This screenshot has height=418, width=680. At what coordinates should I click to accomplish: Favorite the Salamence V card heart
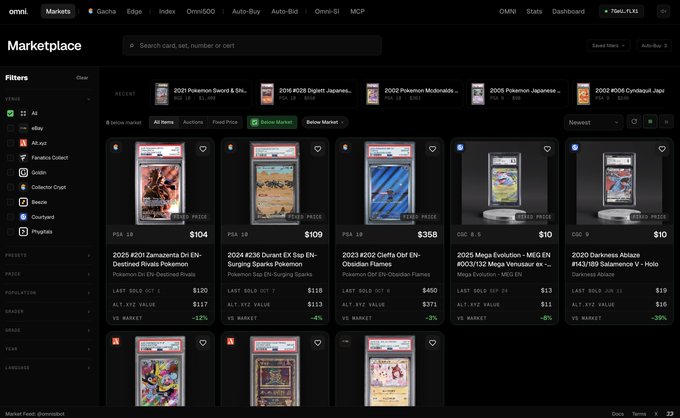[x=662, y=149]
